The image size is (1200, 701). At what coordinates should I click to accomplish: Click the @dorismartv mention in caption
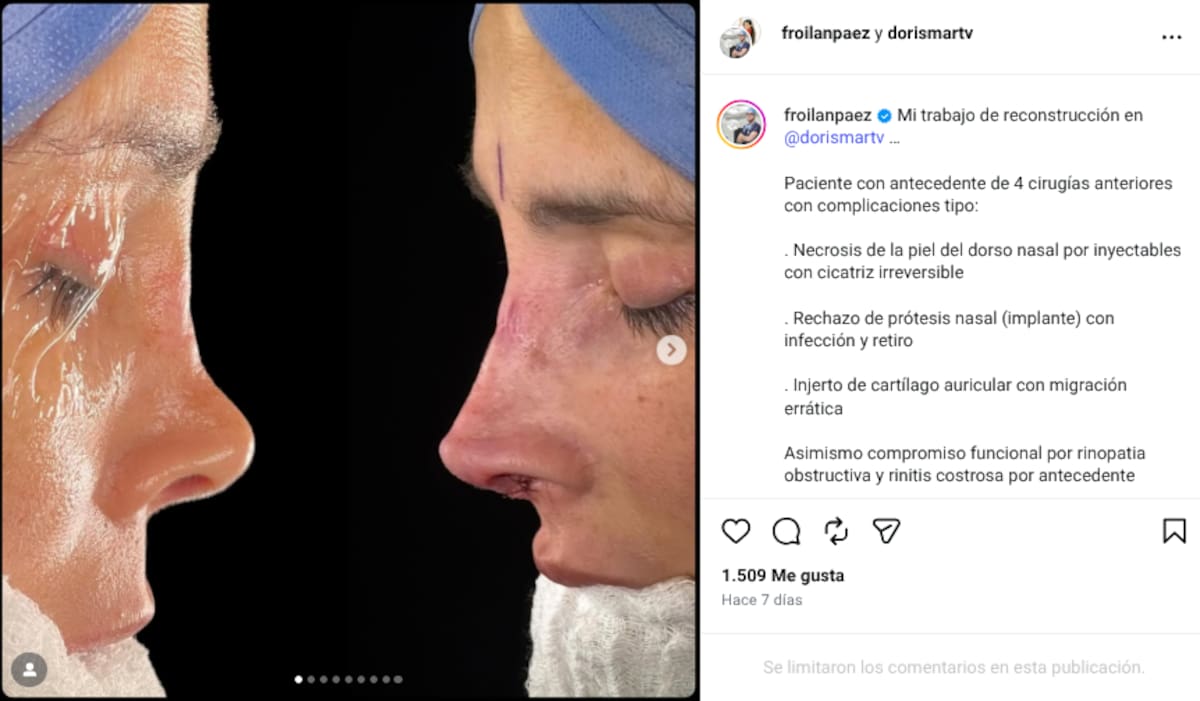834,139
